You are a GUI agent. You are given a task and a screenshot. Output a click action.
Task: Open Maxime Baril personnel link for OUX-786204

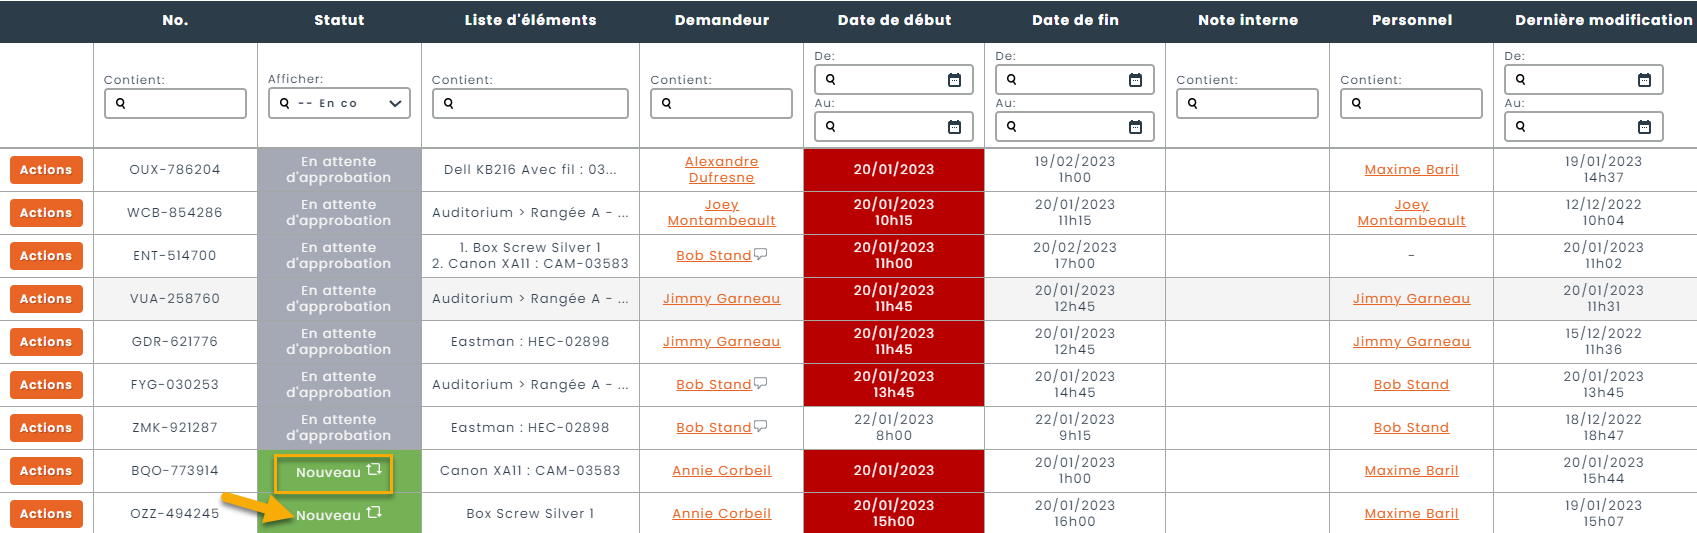pyautogui.click(x=1411, y=170)
